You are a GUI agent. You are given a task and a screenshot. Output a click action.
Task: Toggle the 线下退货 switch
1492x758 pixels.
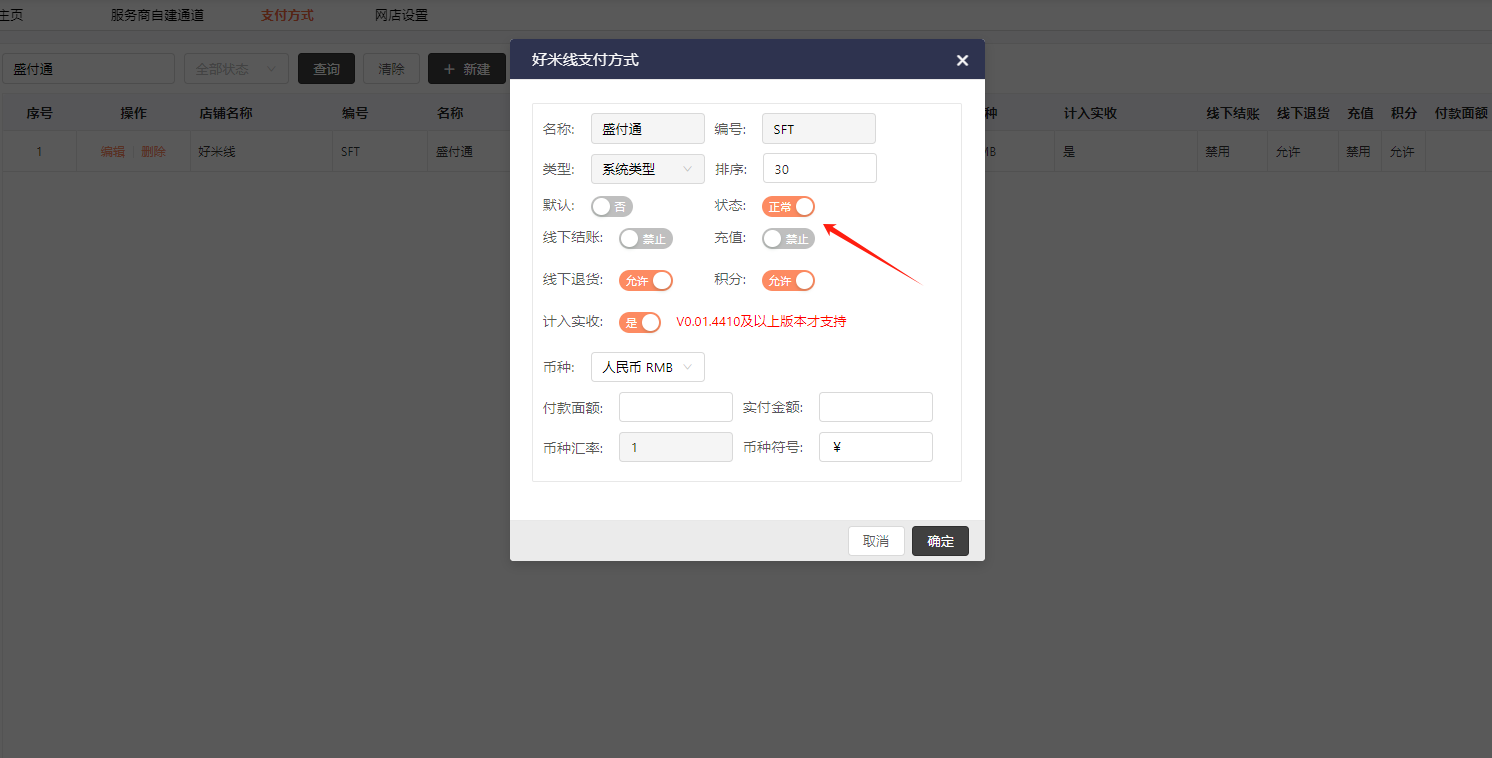646,281
